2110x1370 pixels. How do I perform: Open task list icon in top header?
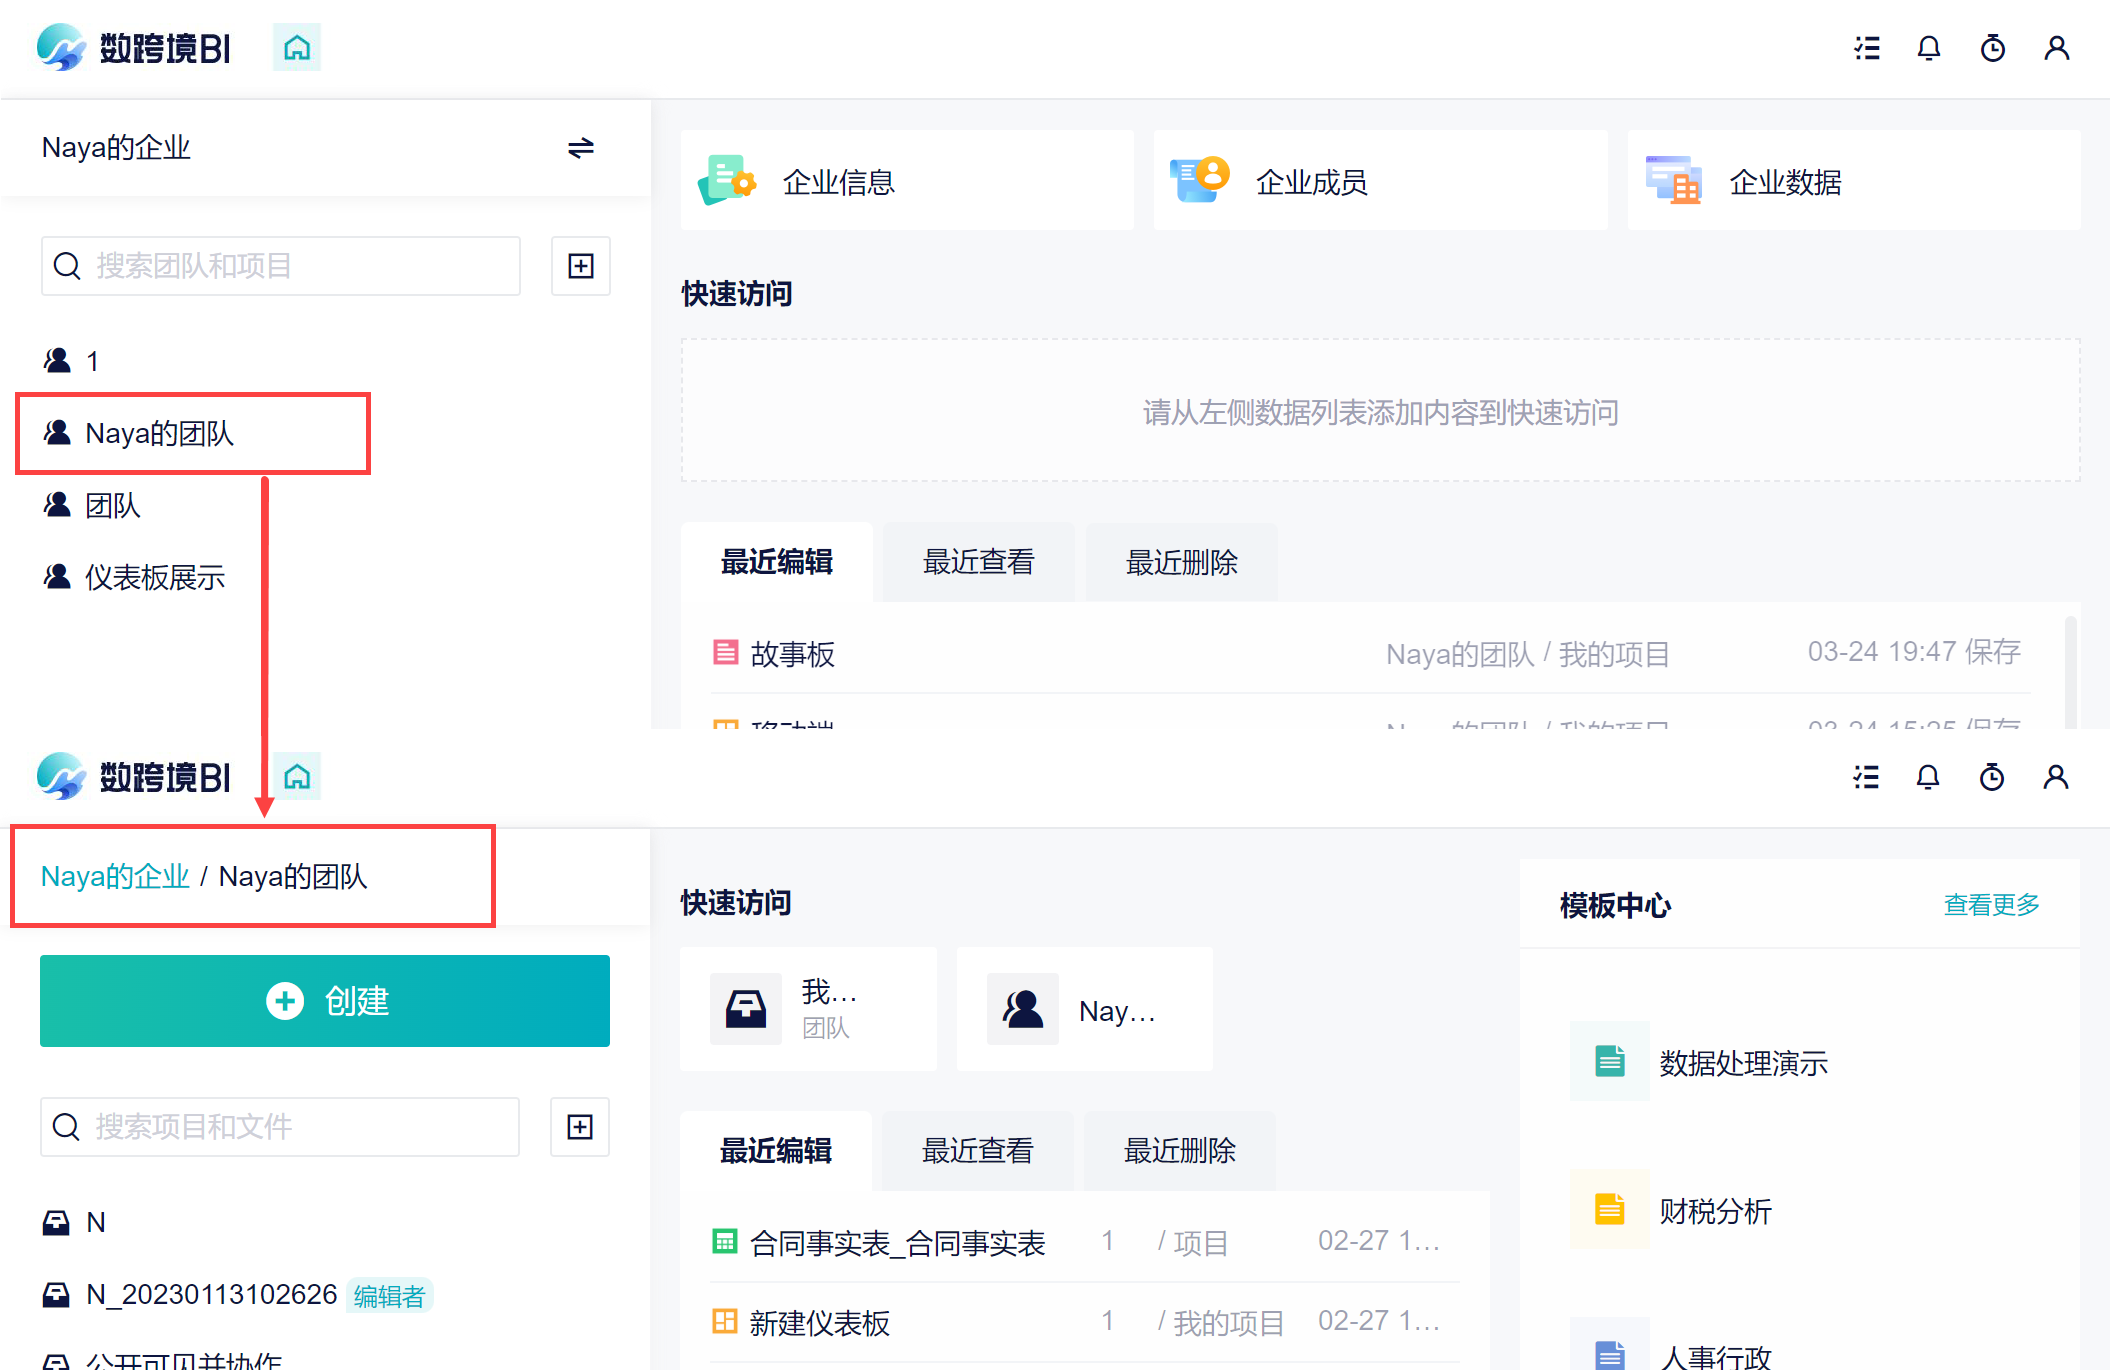(1866, 48)
